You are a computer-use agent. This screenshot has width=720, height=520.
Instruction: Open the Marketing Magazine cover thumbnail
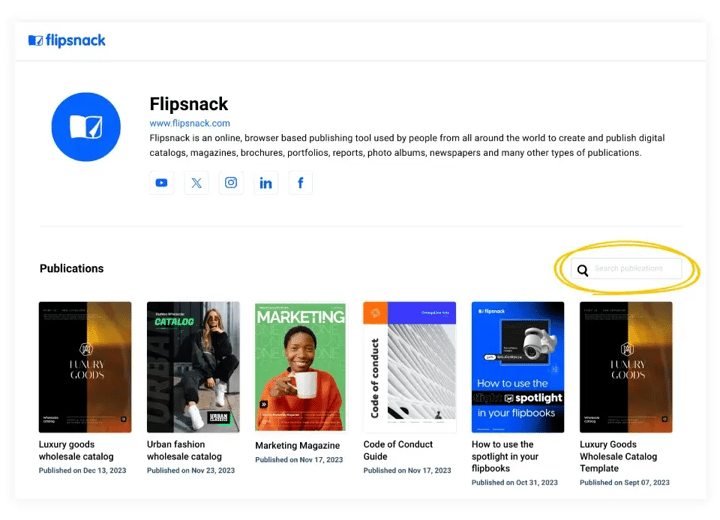[x=300, y=367]
